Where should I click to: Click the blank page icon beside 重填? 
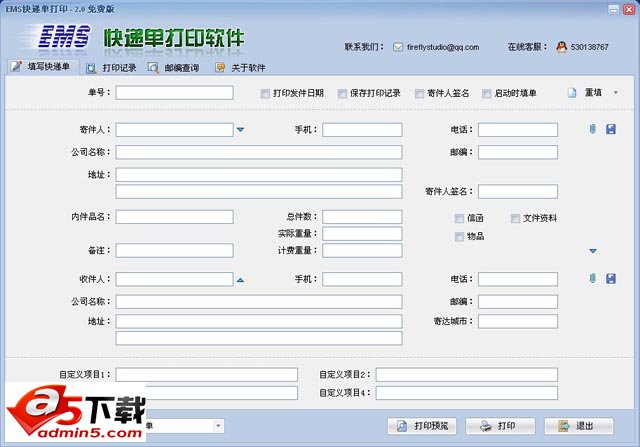tap(572, 93)
